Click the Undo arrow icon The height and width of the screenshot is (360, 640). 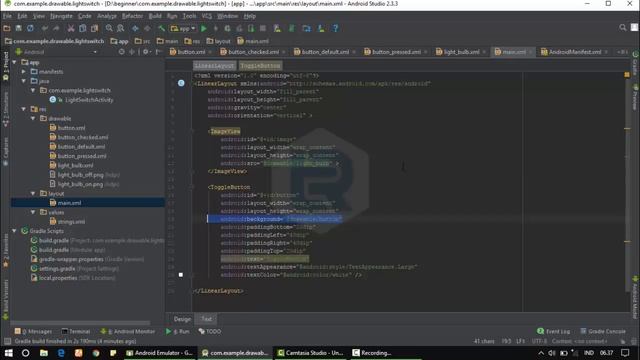click(44, 28)
